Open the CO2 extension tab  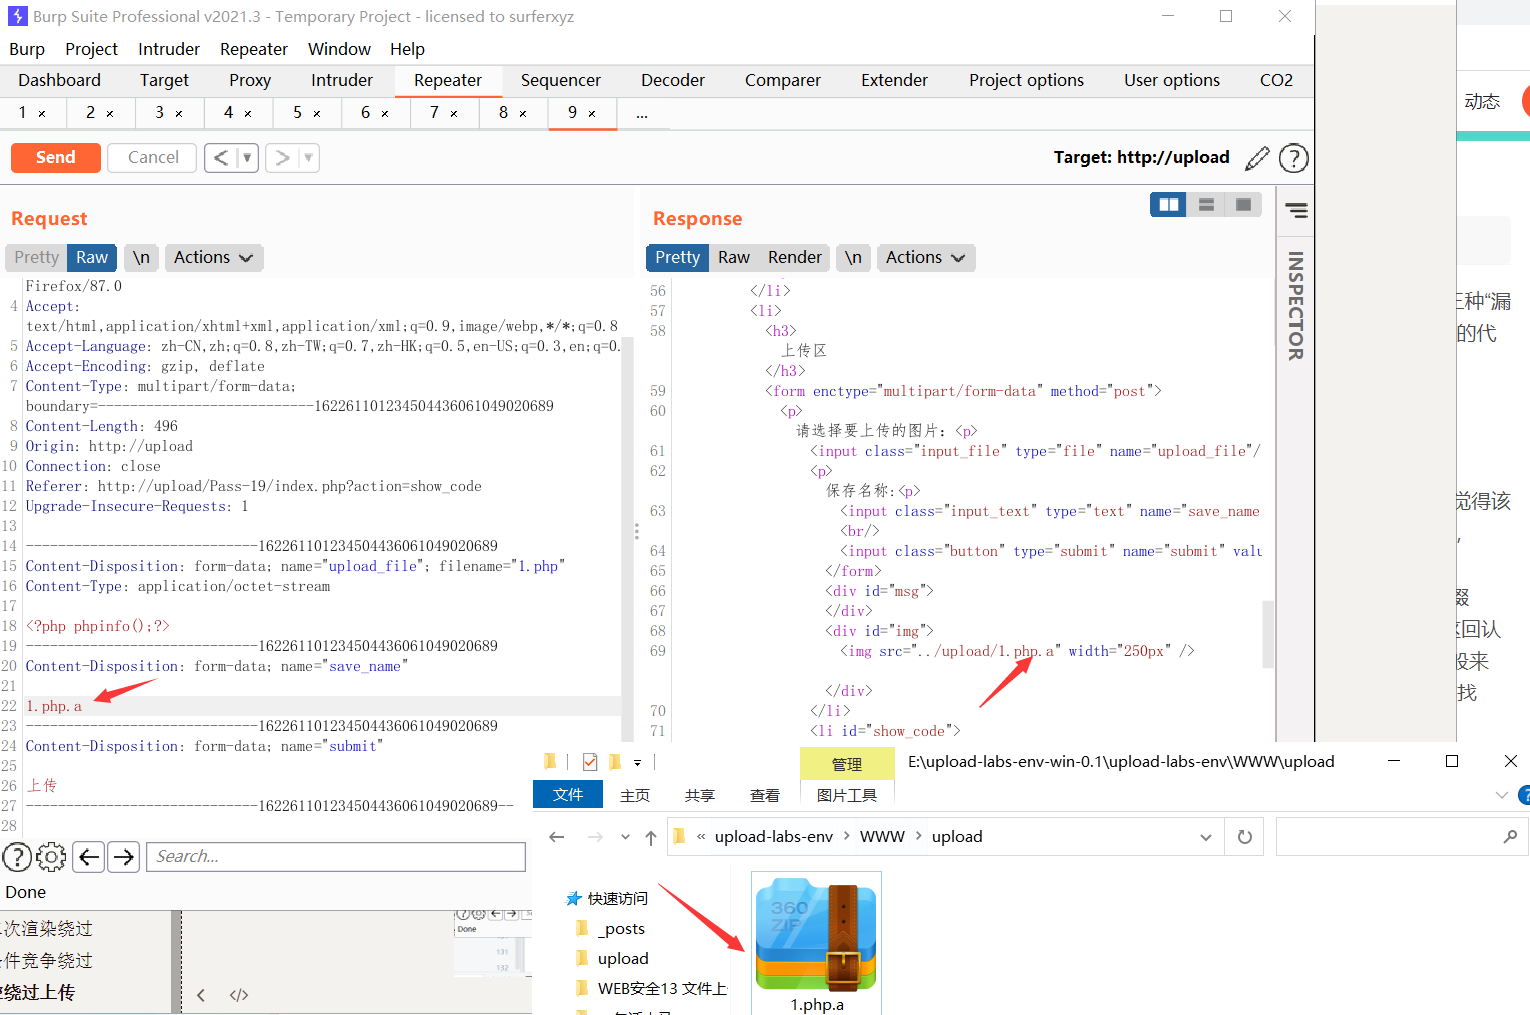pyautogui.click(x=1276, y=80)
